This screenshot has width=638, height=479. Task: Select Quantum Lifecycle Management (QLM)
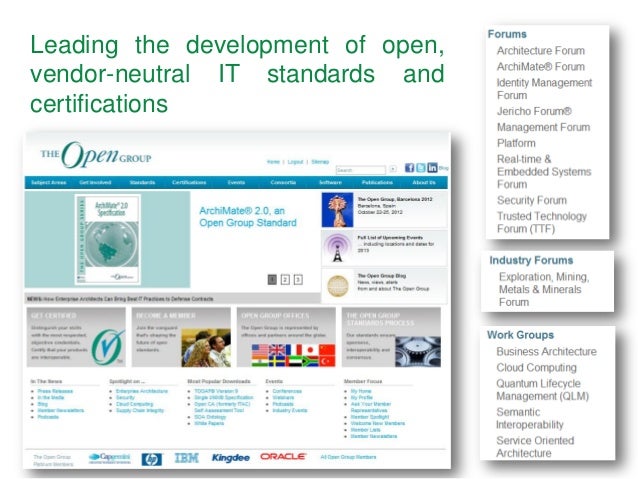(x=542, y=389)
